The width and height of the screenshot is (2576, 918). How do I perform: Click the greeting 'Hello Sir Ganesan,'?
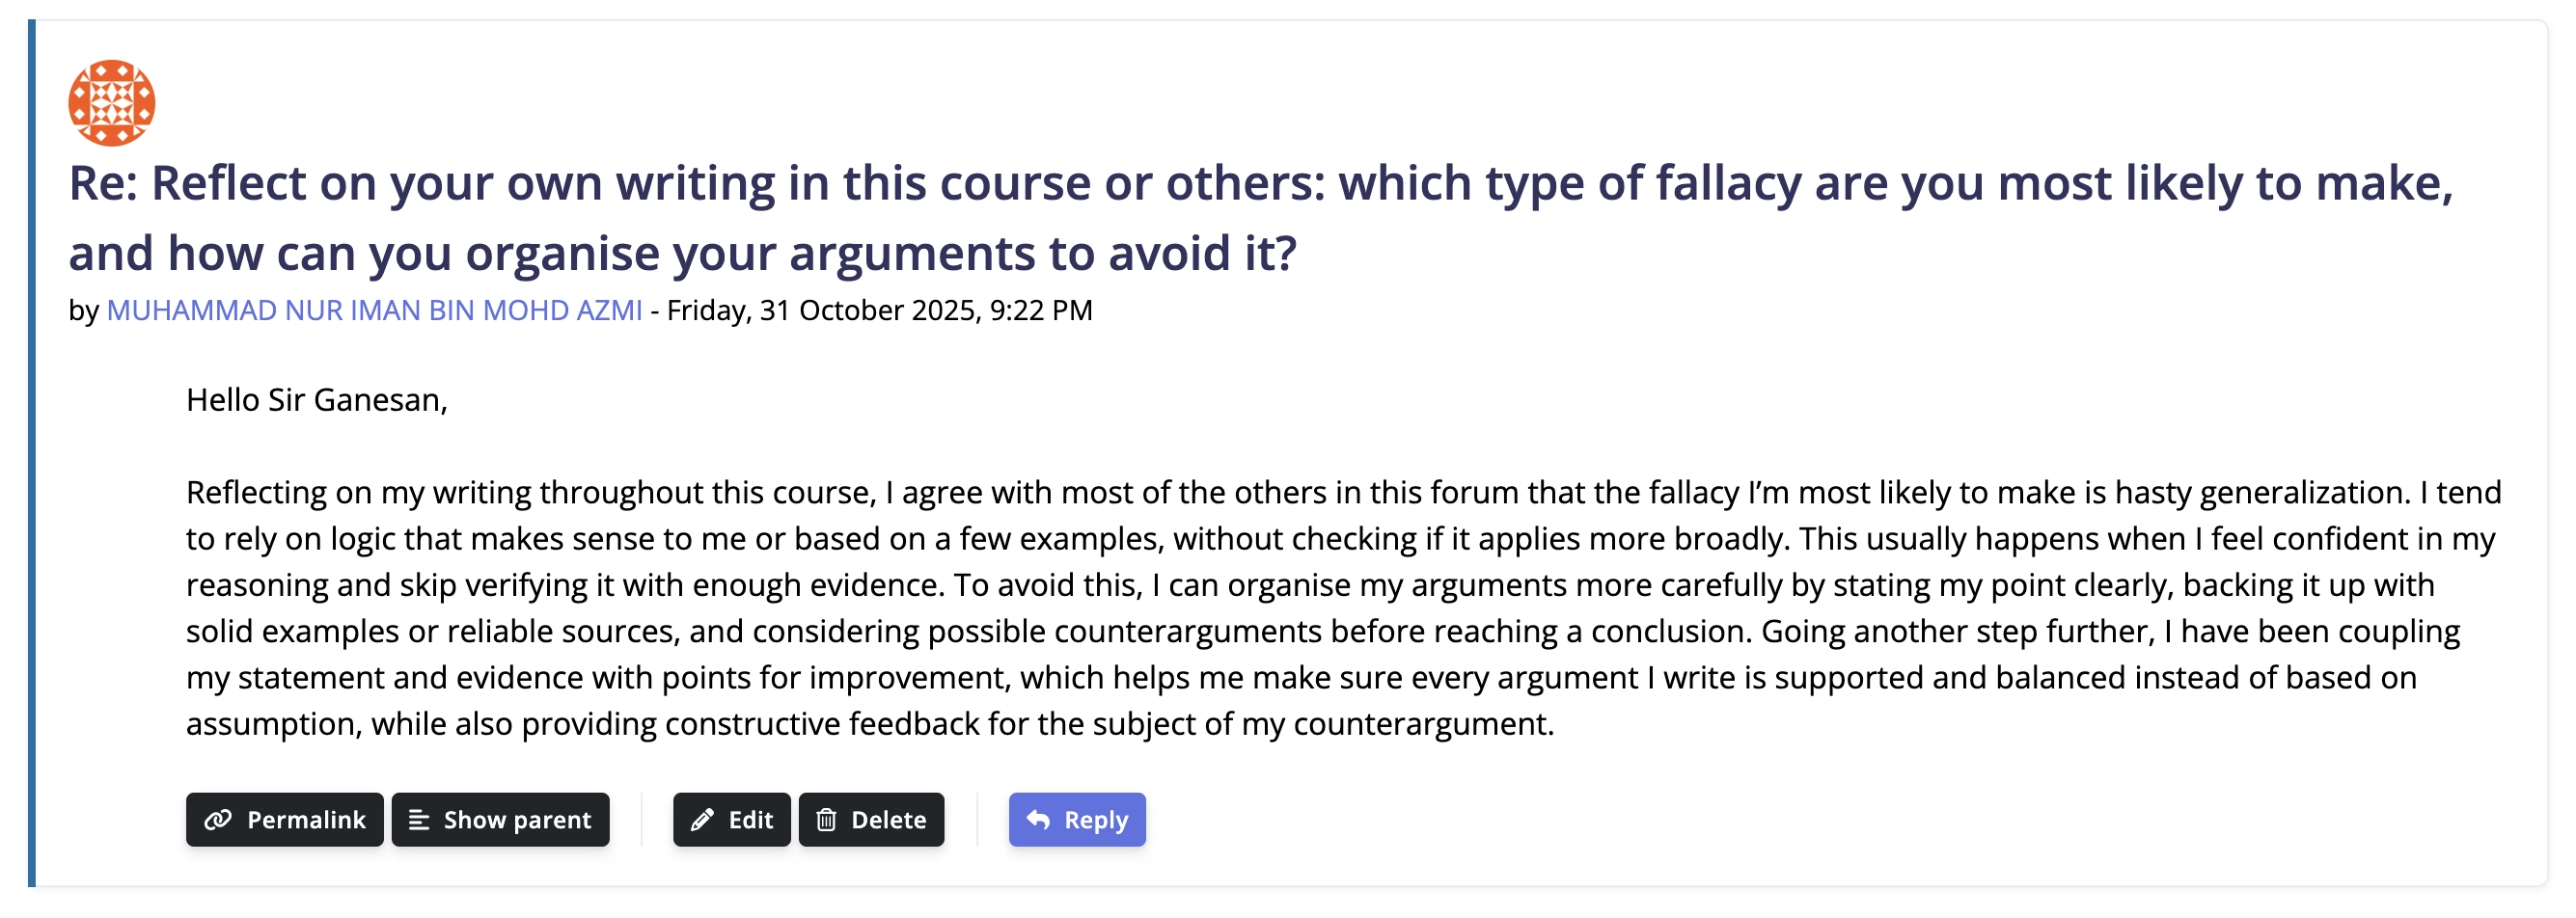pos(317,400)
